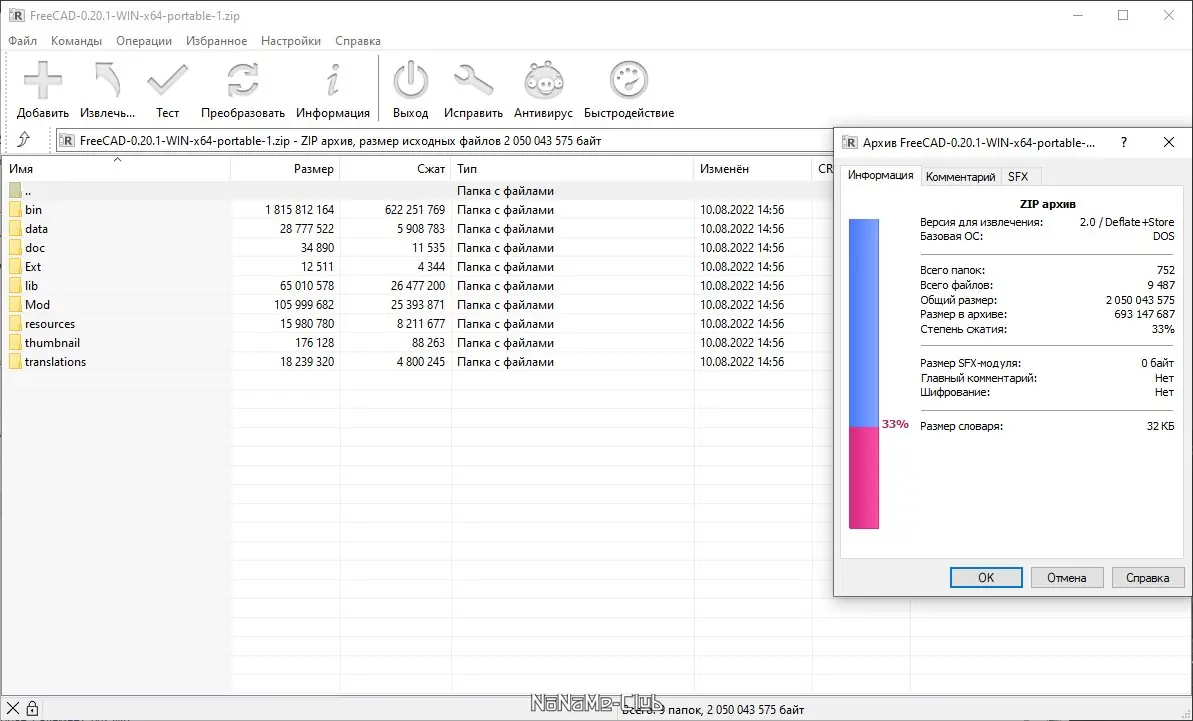Image resolution: width=1193 pixels, height=721 pixels.
Task: Click the 9 487 files count value
Action: pos(1161,285)
